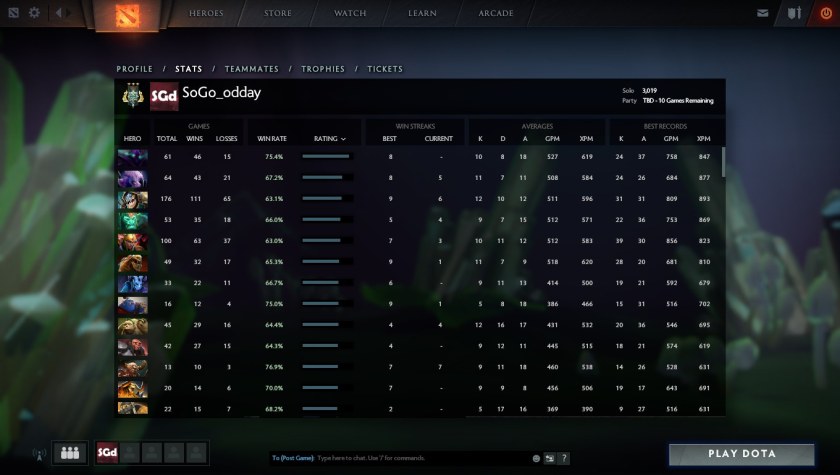Image resolution: width=840 pixels, height=475 pixels.
Task: Select hero portrait in the 53 games row
Action: tap(132, 220)
